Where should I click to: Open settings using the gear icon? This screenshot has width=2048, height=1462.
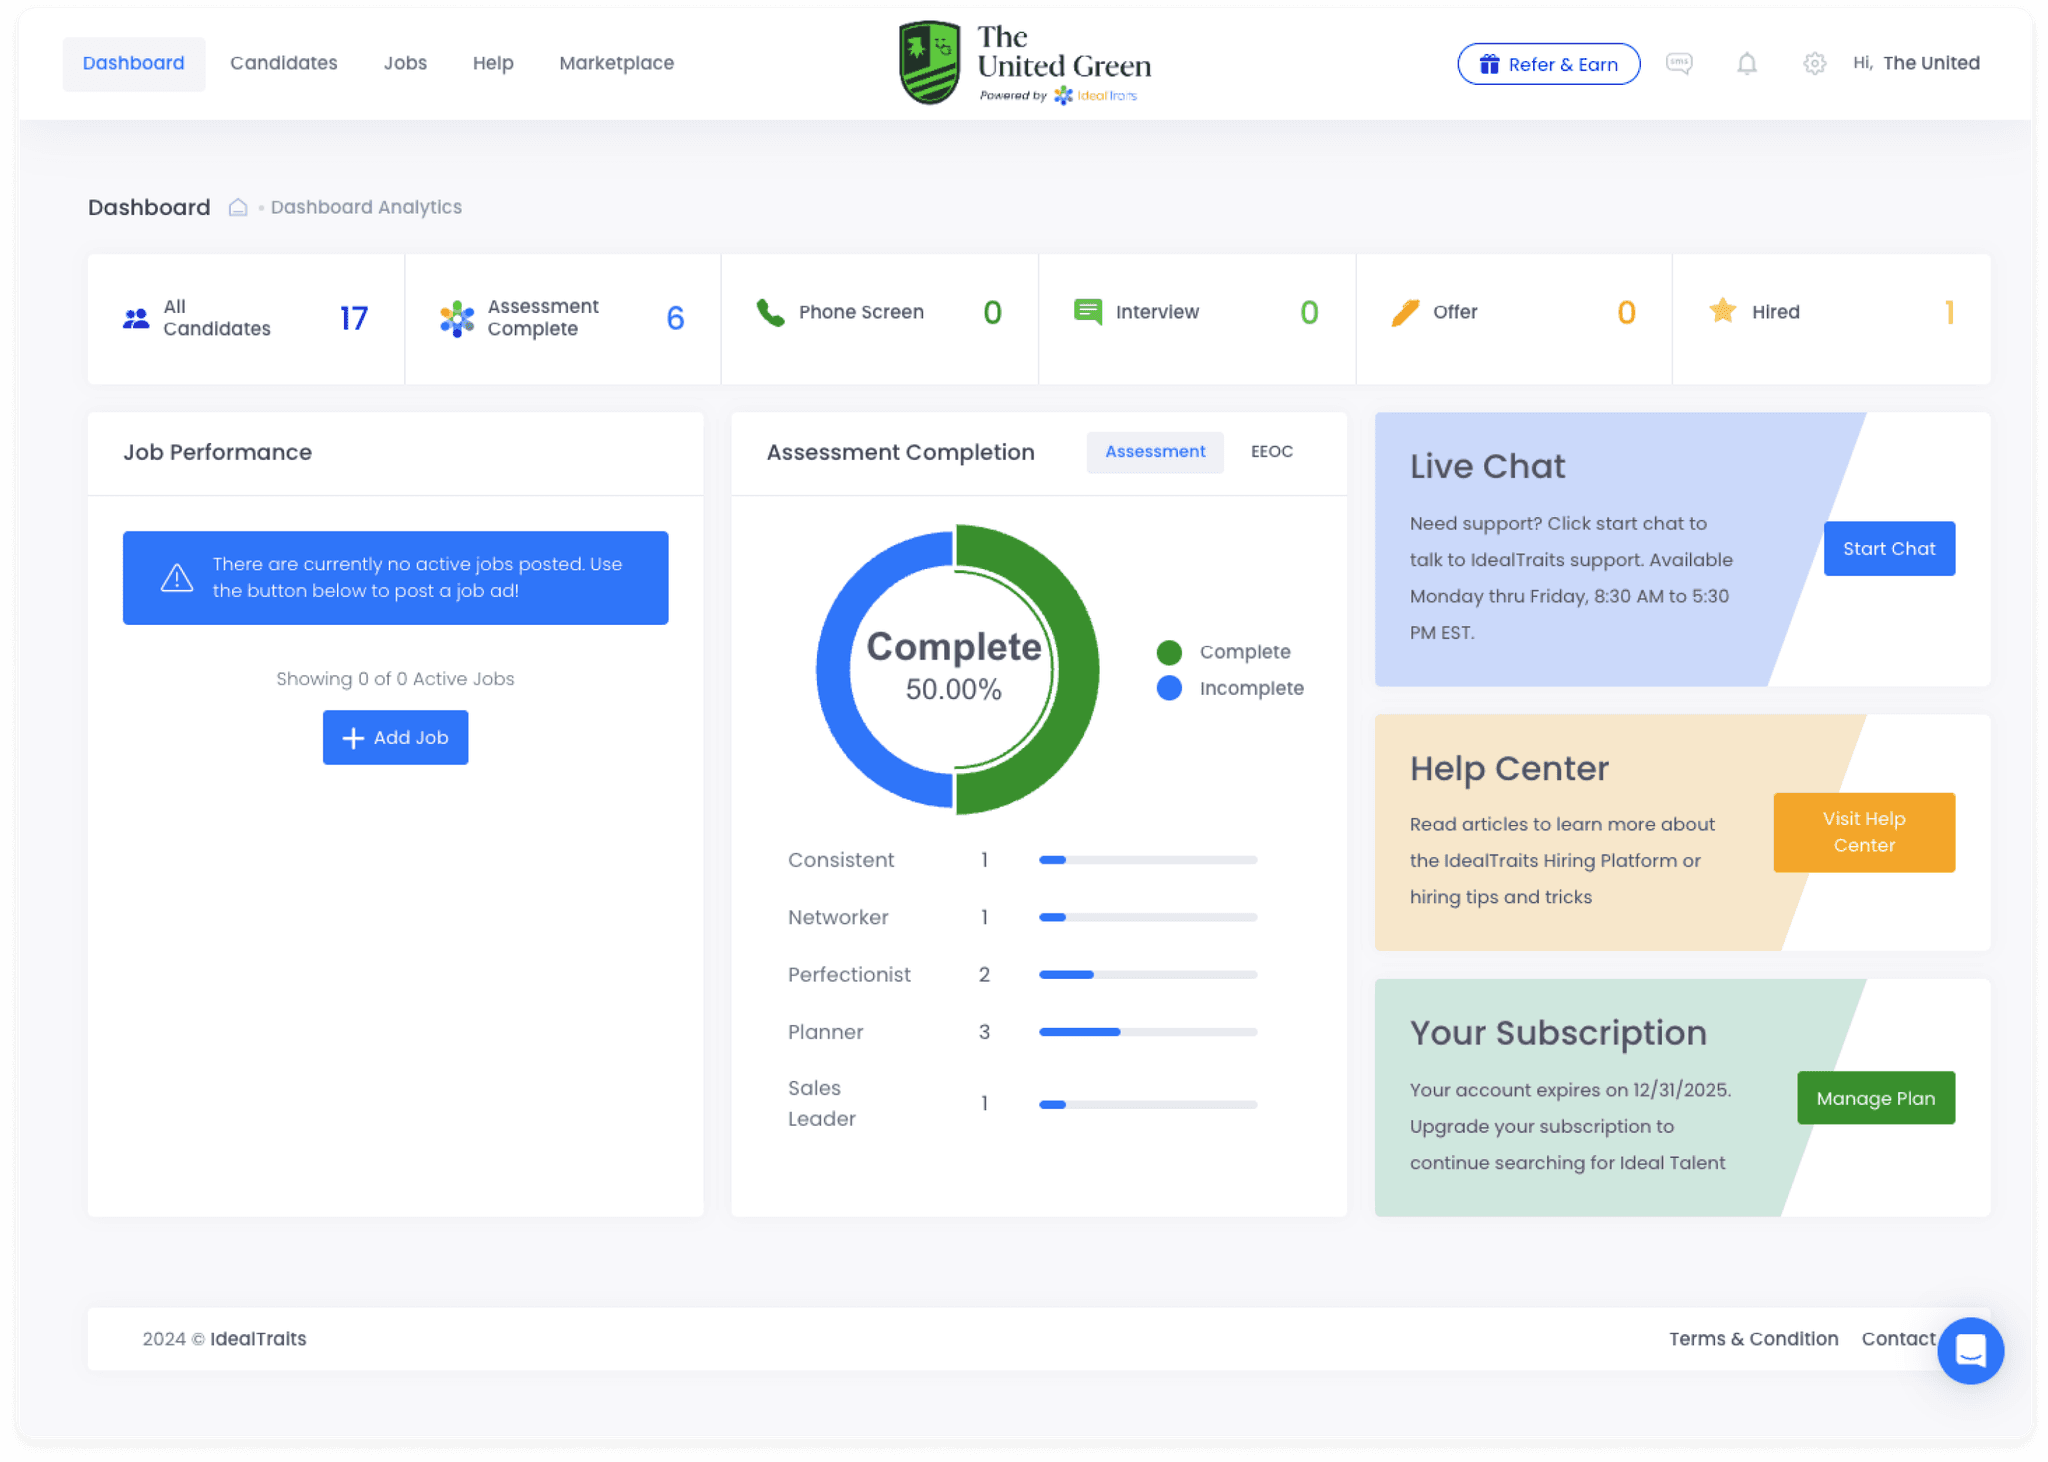click(x=1814, y=63)
